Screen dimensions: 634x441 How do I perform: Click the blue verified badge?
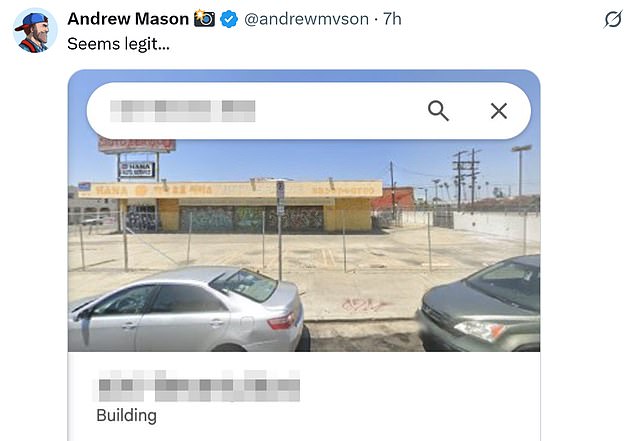click(229, 19)
